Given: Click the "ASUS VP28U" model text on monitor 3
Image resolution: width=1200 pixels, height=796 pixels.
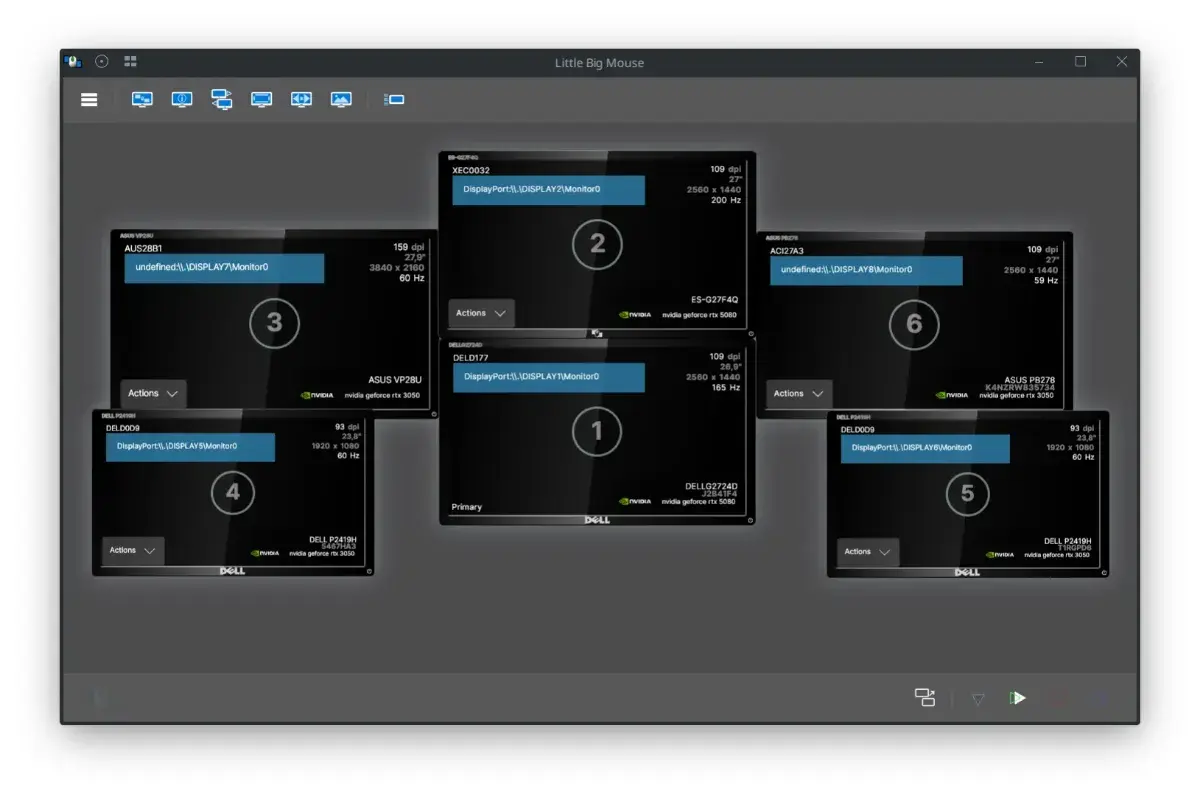Looking at the screenshot, I should point(393,380).
